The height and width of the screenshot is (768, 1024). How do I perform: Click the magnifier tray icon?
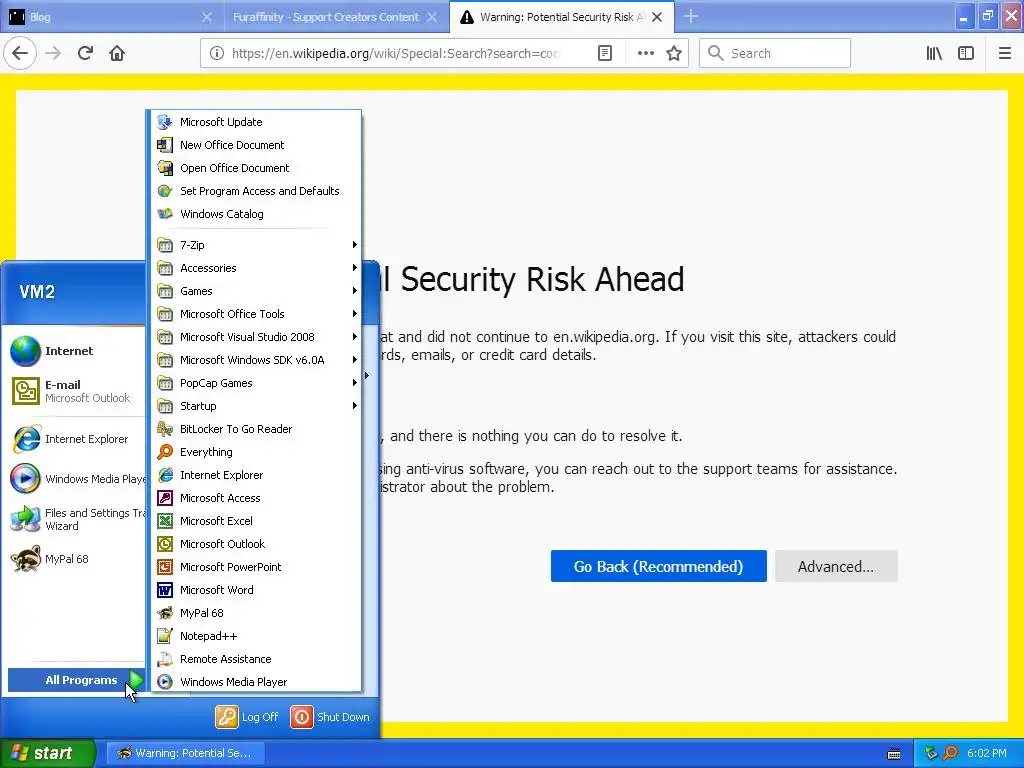[x=950, y=753]
